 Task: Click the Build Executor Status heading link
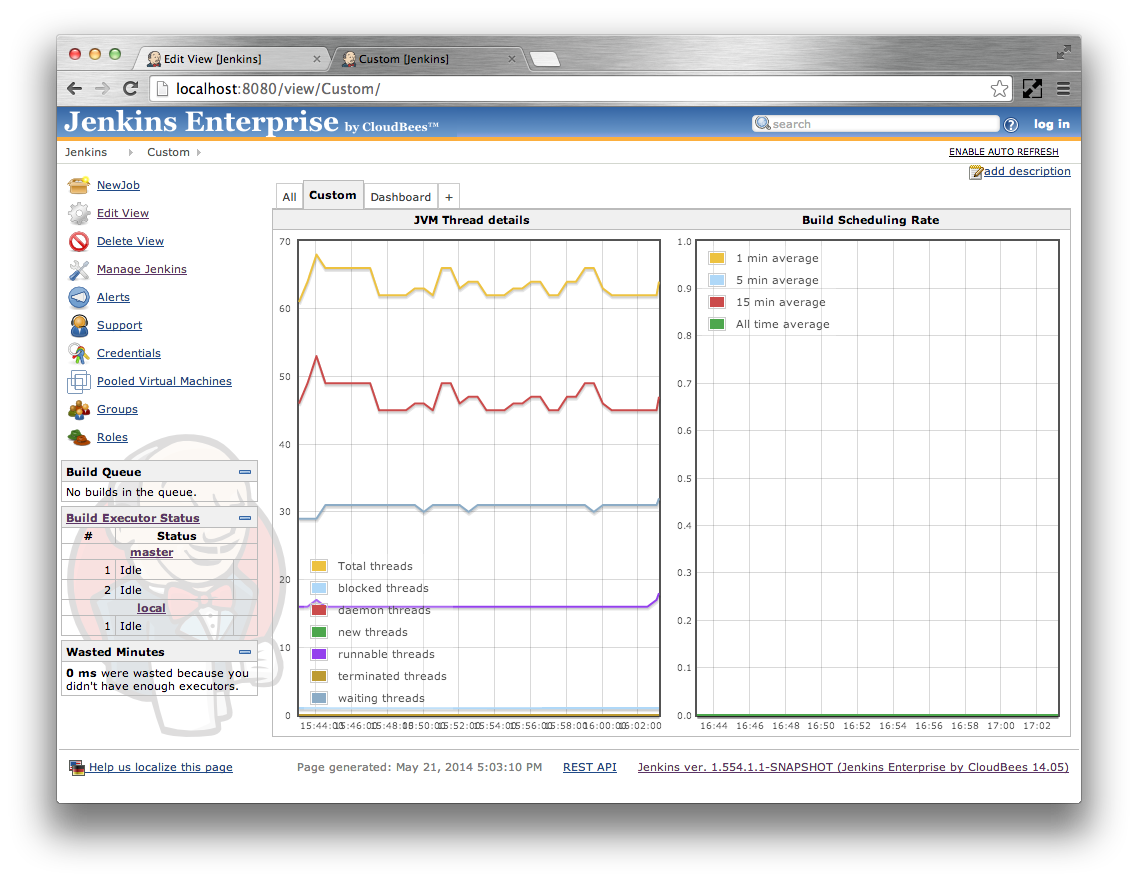(133, 518)
